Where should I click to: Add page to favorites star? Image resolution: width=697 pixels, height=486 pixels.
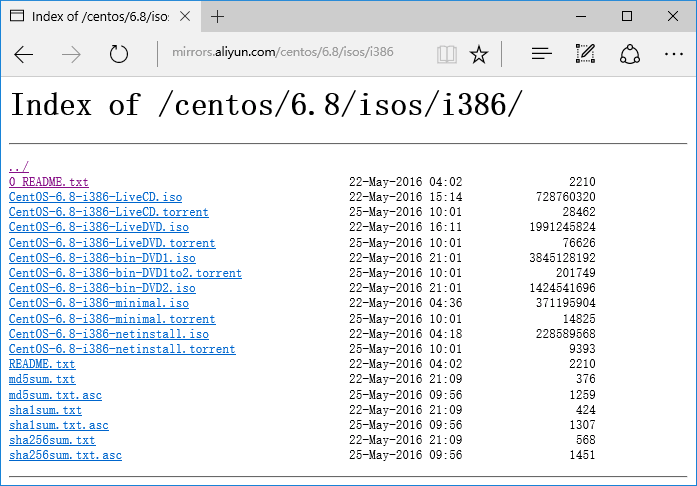pyautogui.click(x=479, y=55)
